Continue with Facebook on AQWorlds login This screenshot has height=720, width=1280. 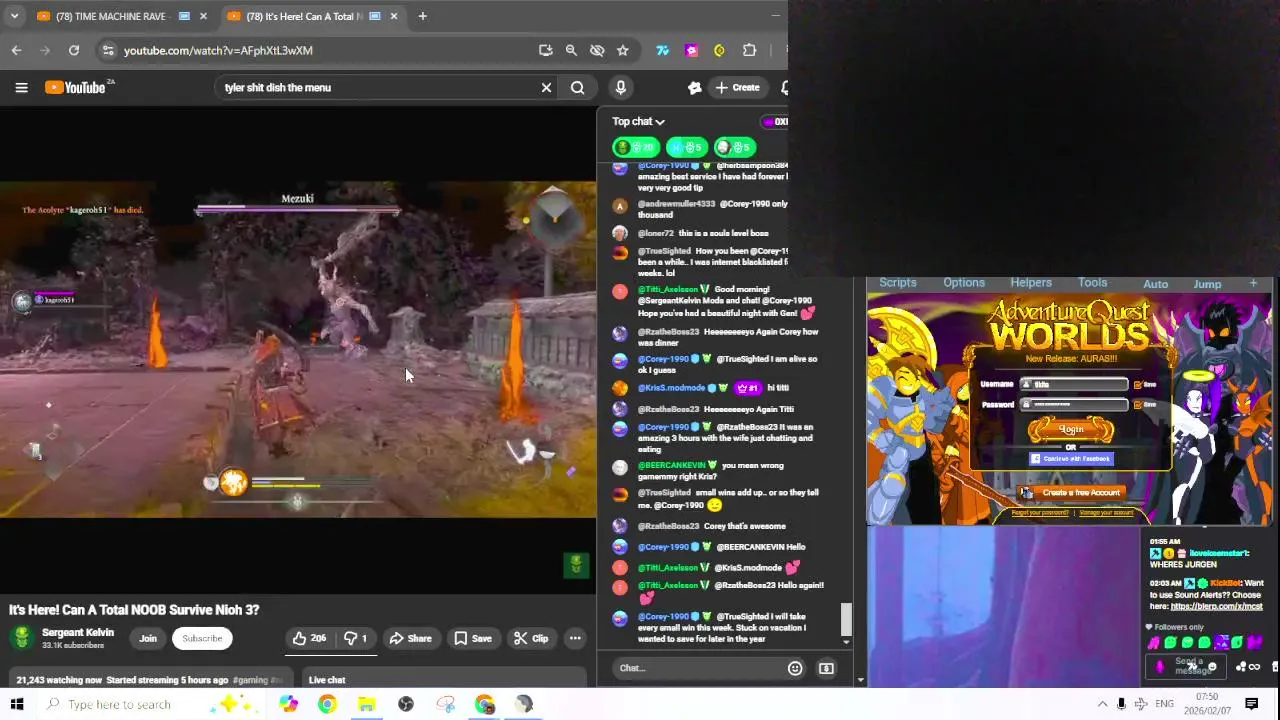(1071, 459)
